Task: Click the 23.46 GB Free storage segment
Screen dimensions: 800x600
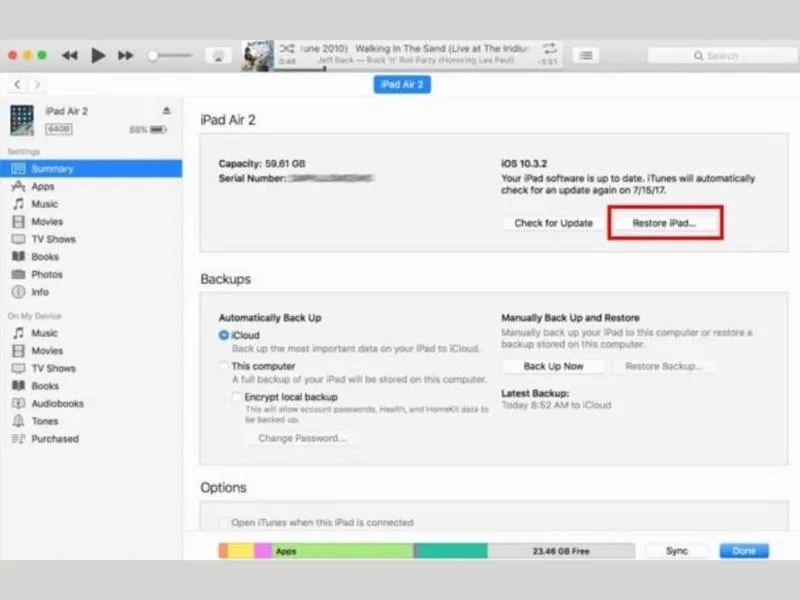Action: click(x=561, y=551)
